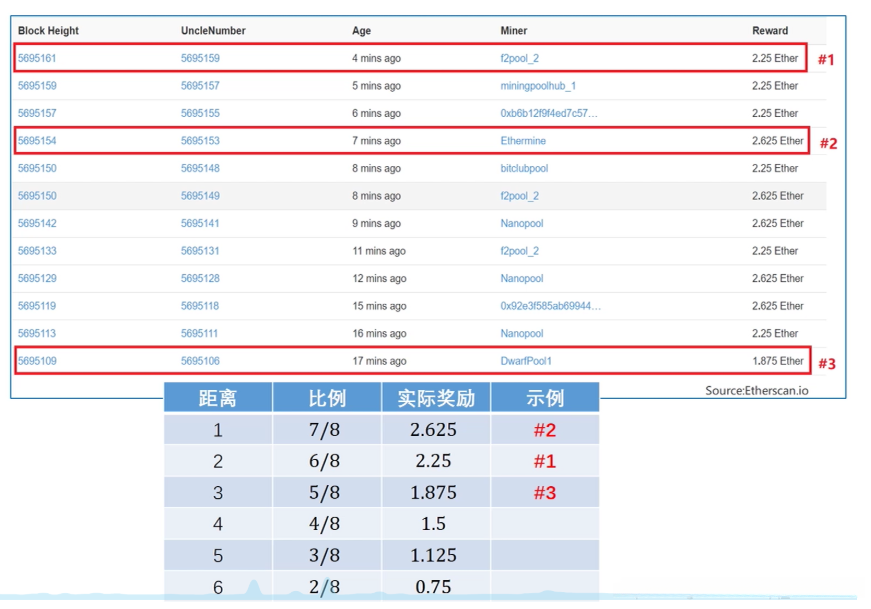The image size is (871, 609).
Task: Select the "4 mins ago" age cell
Action: coord(376,58)
